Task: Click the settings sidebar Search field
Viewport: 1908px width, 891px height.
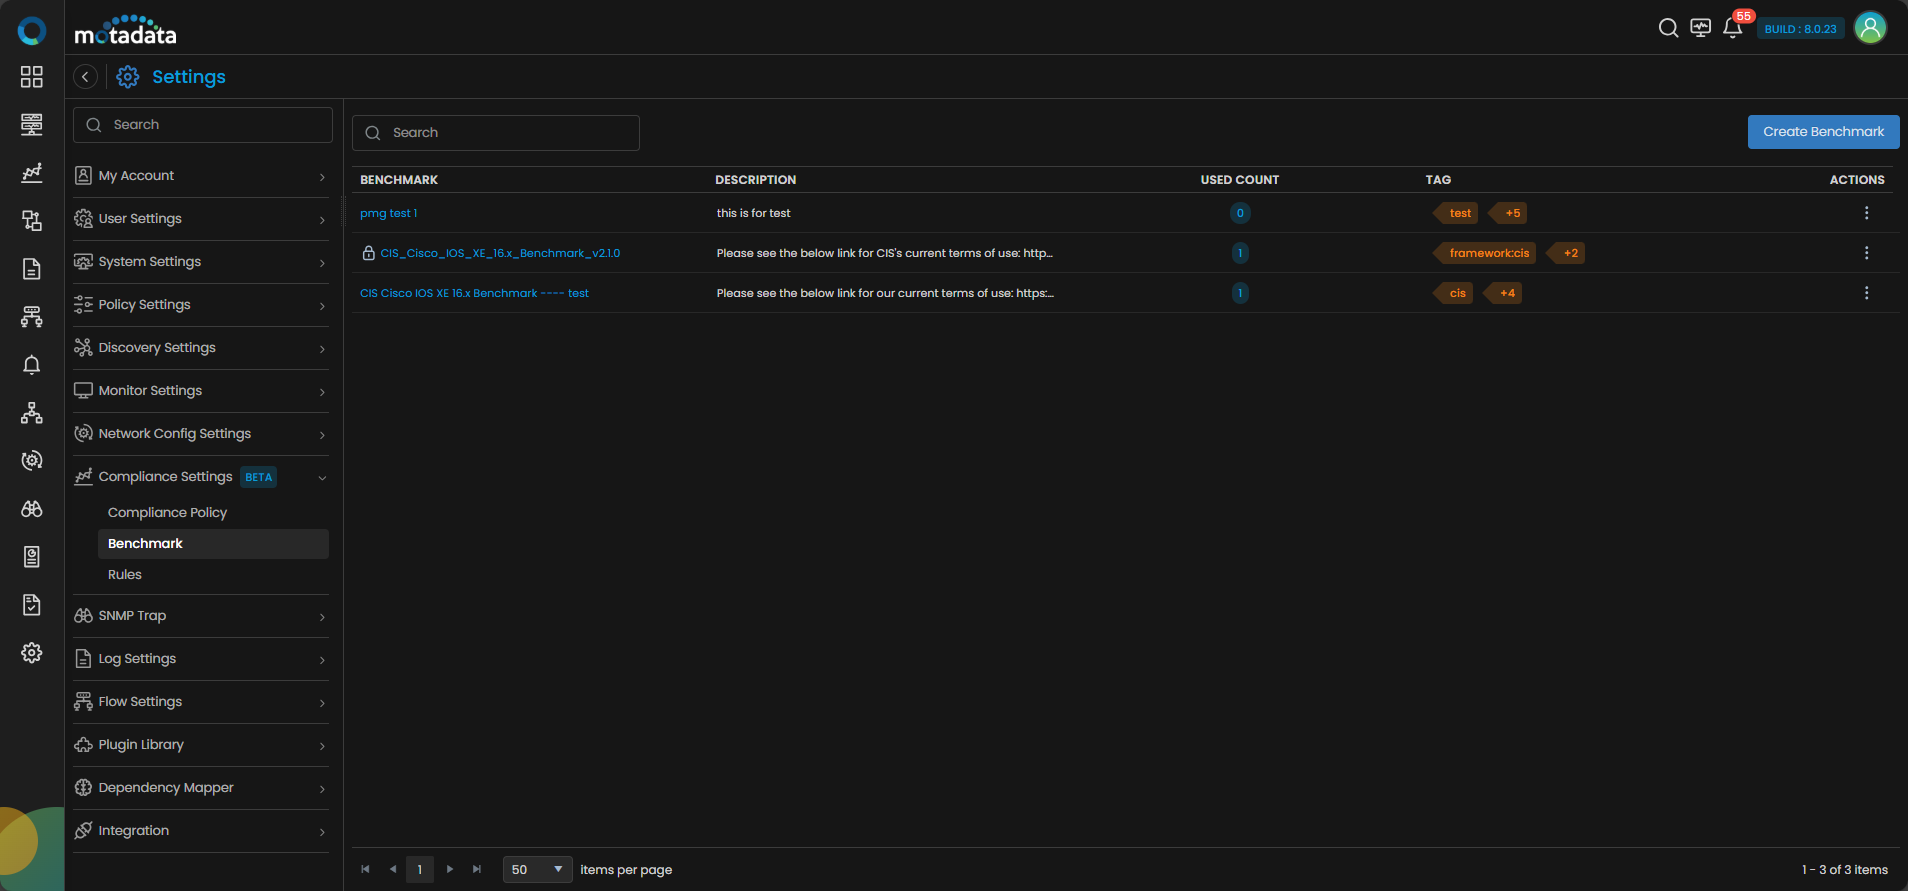Action: (203, 125)
